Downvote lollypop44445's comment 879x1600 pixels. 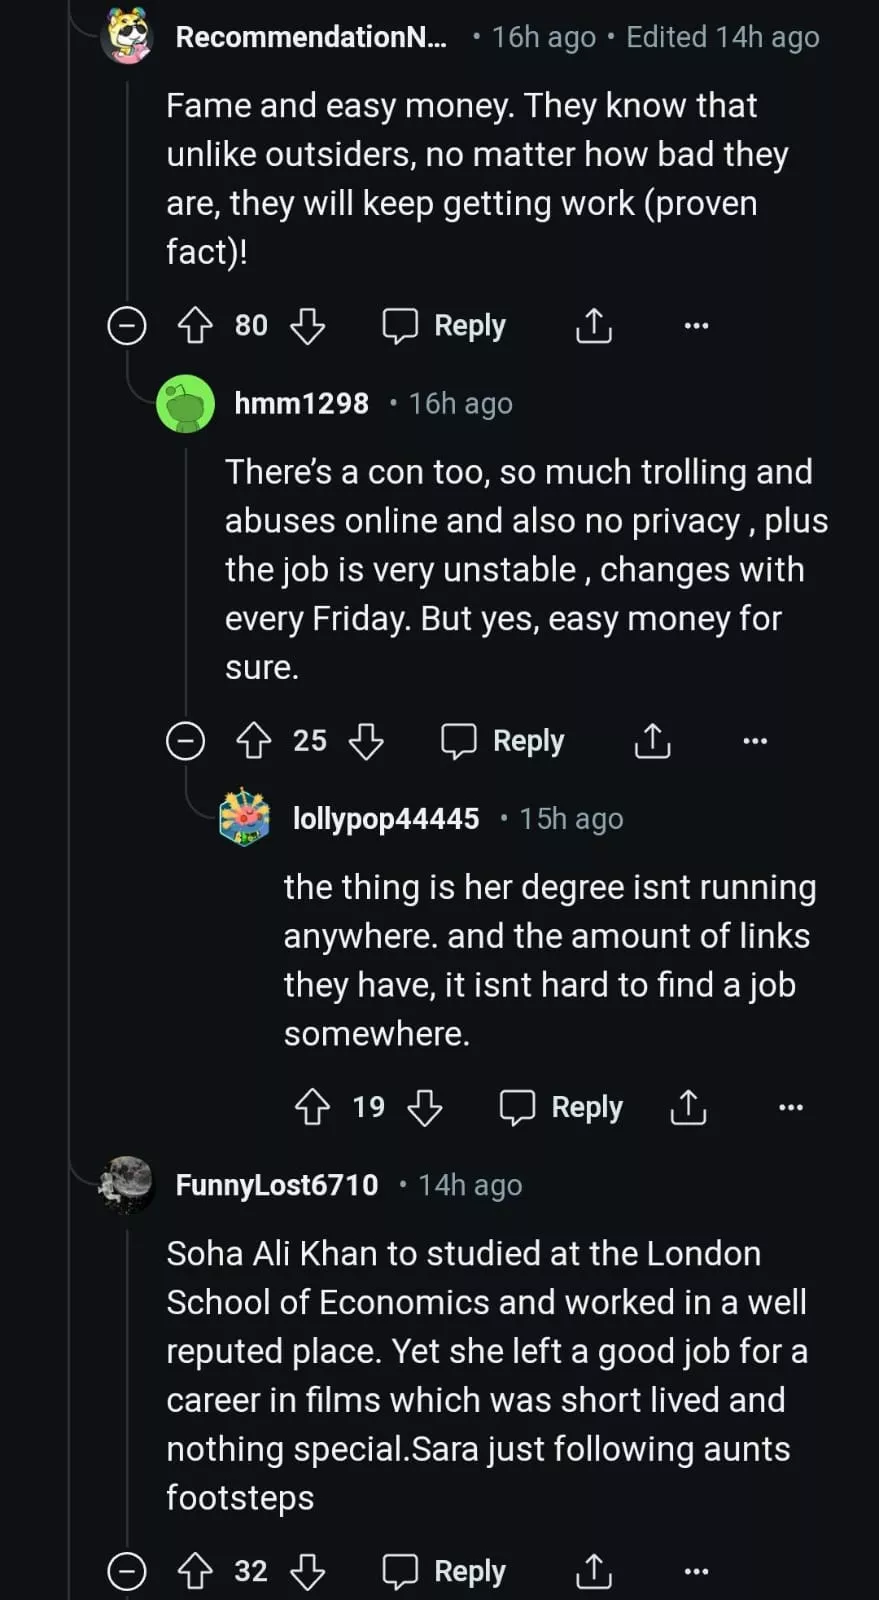coord(425,1107)
